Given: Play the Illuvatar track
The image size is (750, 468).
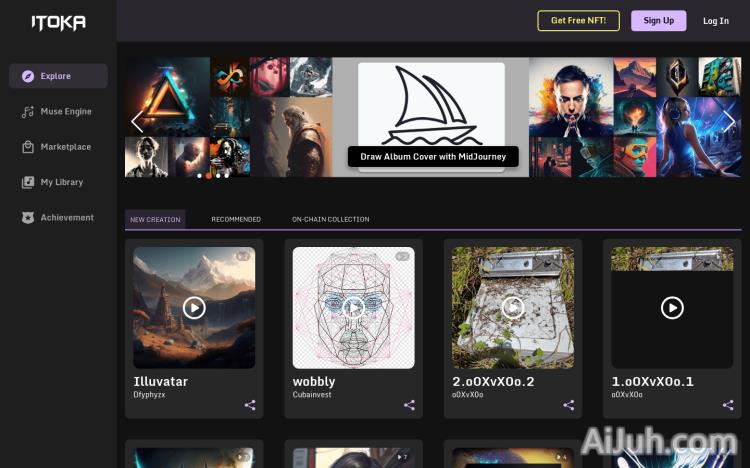Looking at the screenshot, I should coord(194,308).
